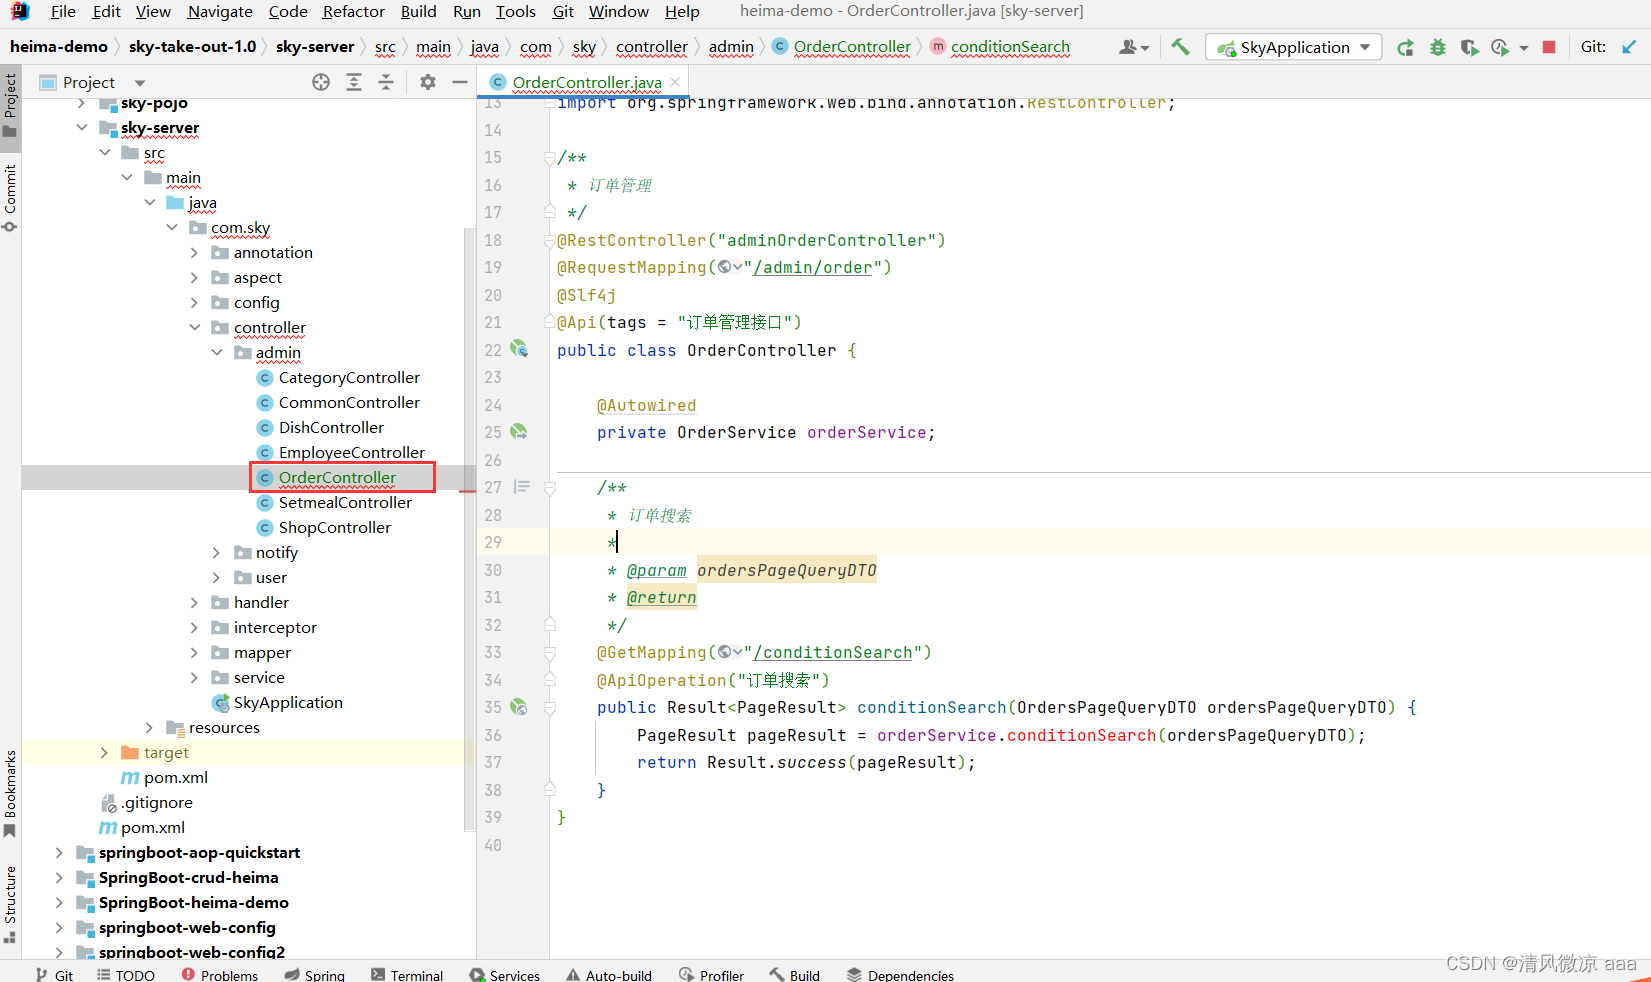Expand all in Project panel
Screen dimensions: 1651x982
(x=354, y=82)
